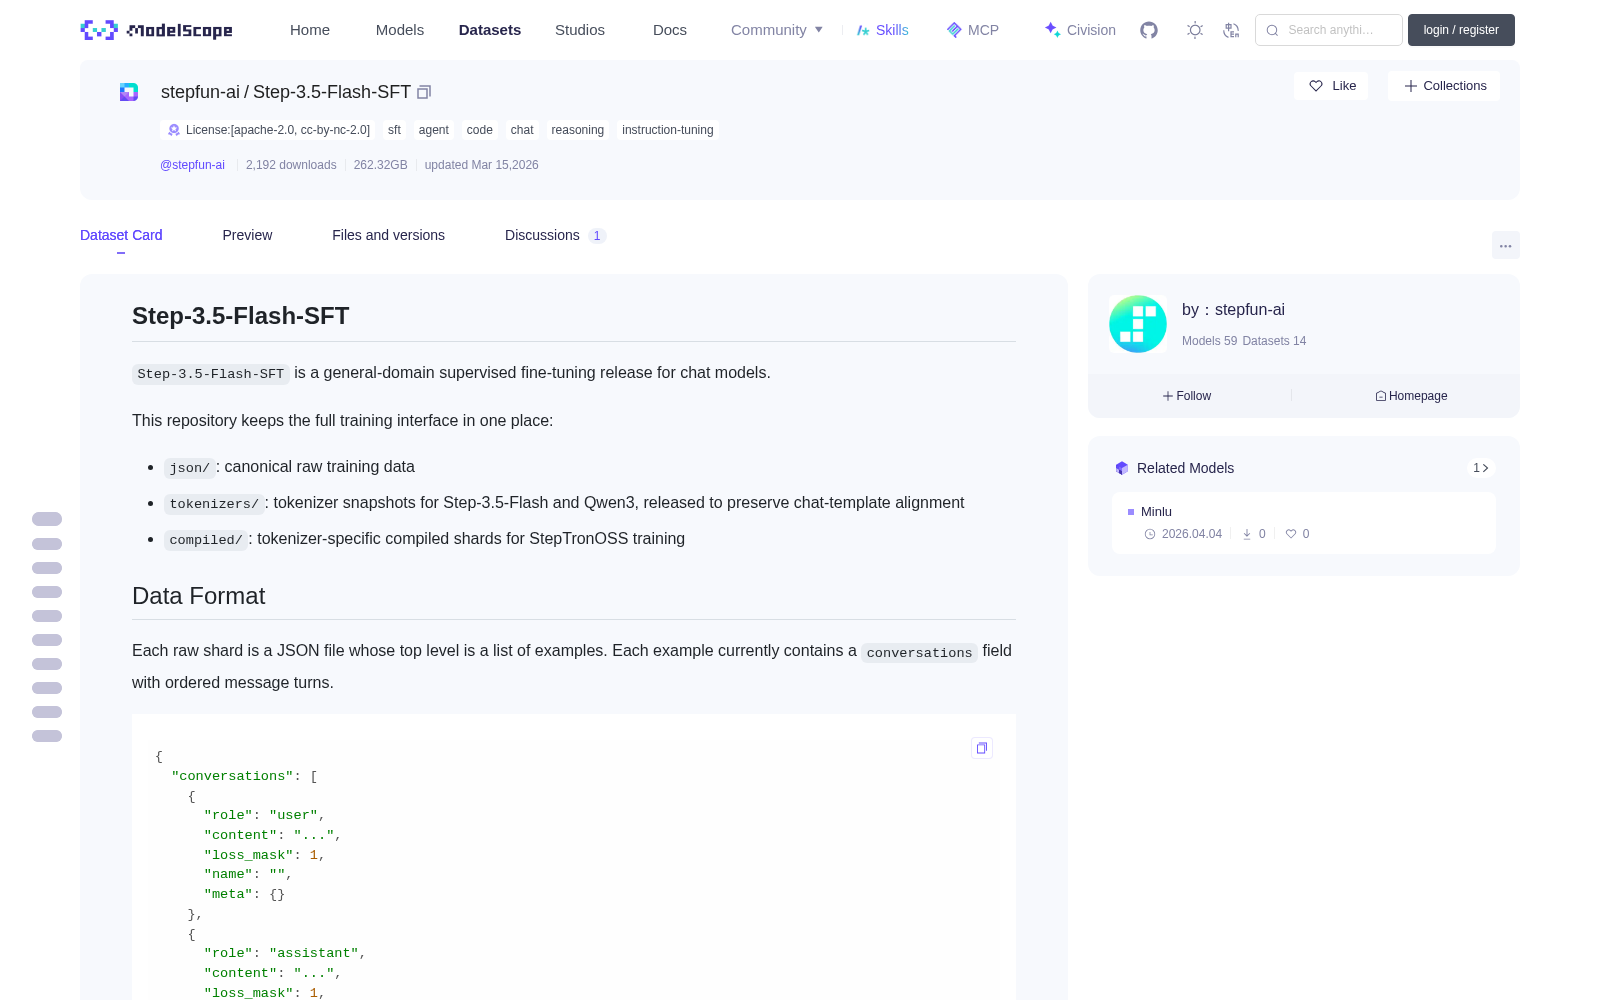Viewport: 1600px width, 1000px height.
Task: Click Datasets 14 count
Action: point(1274,341)
